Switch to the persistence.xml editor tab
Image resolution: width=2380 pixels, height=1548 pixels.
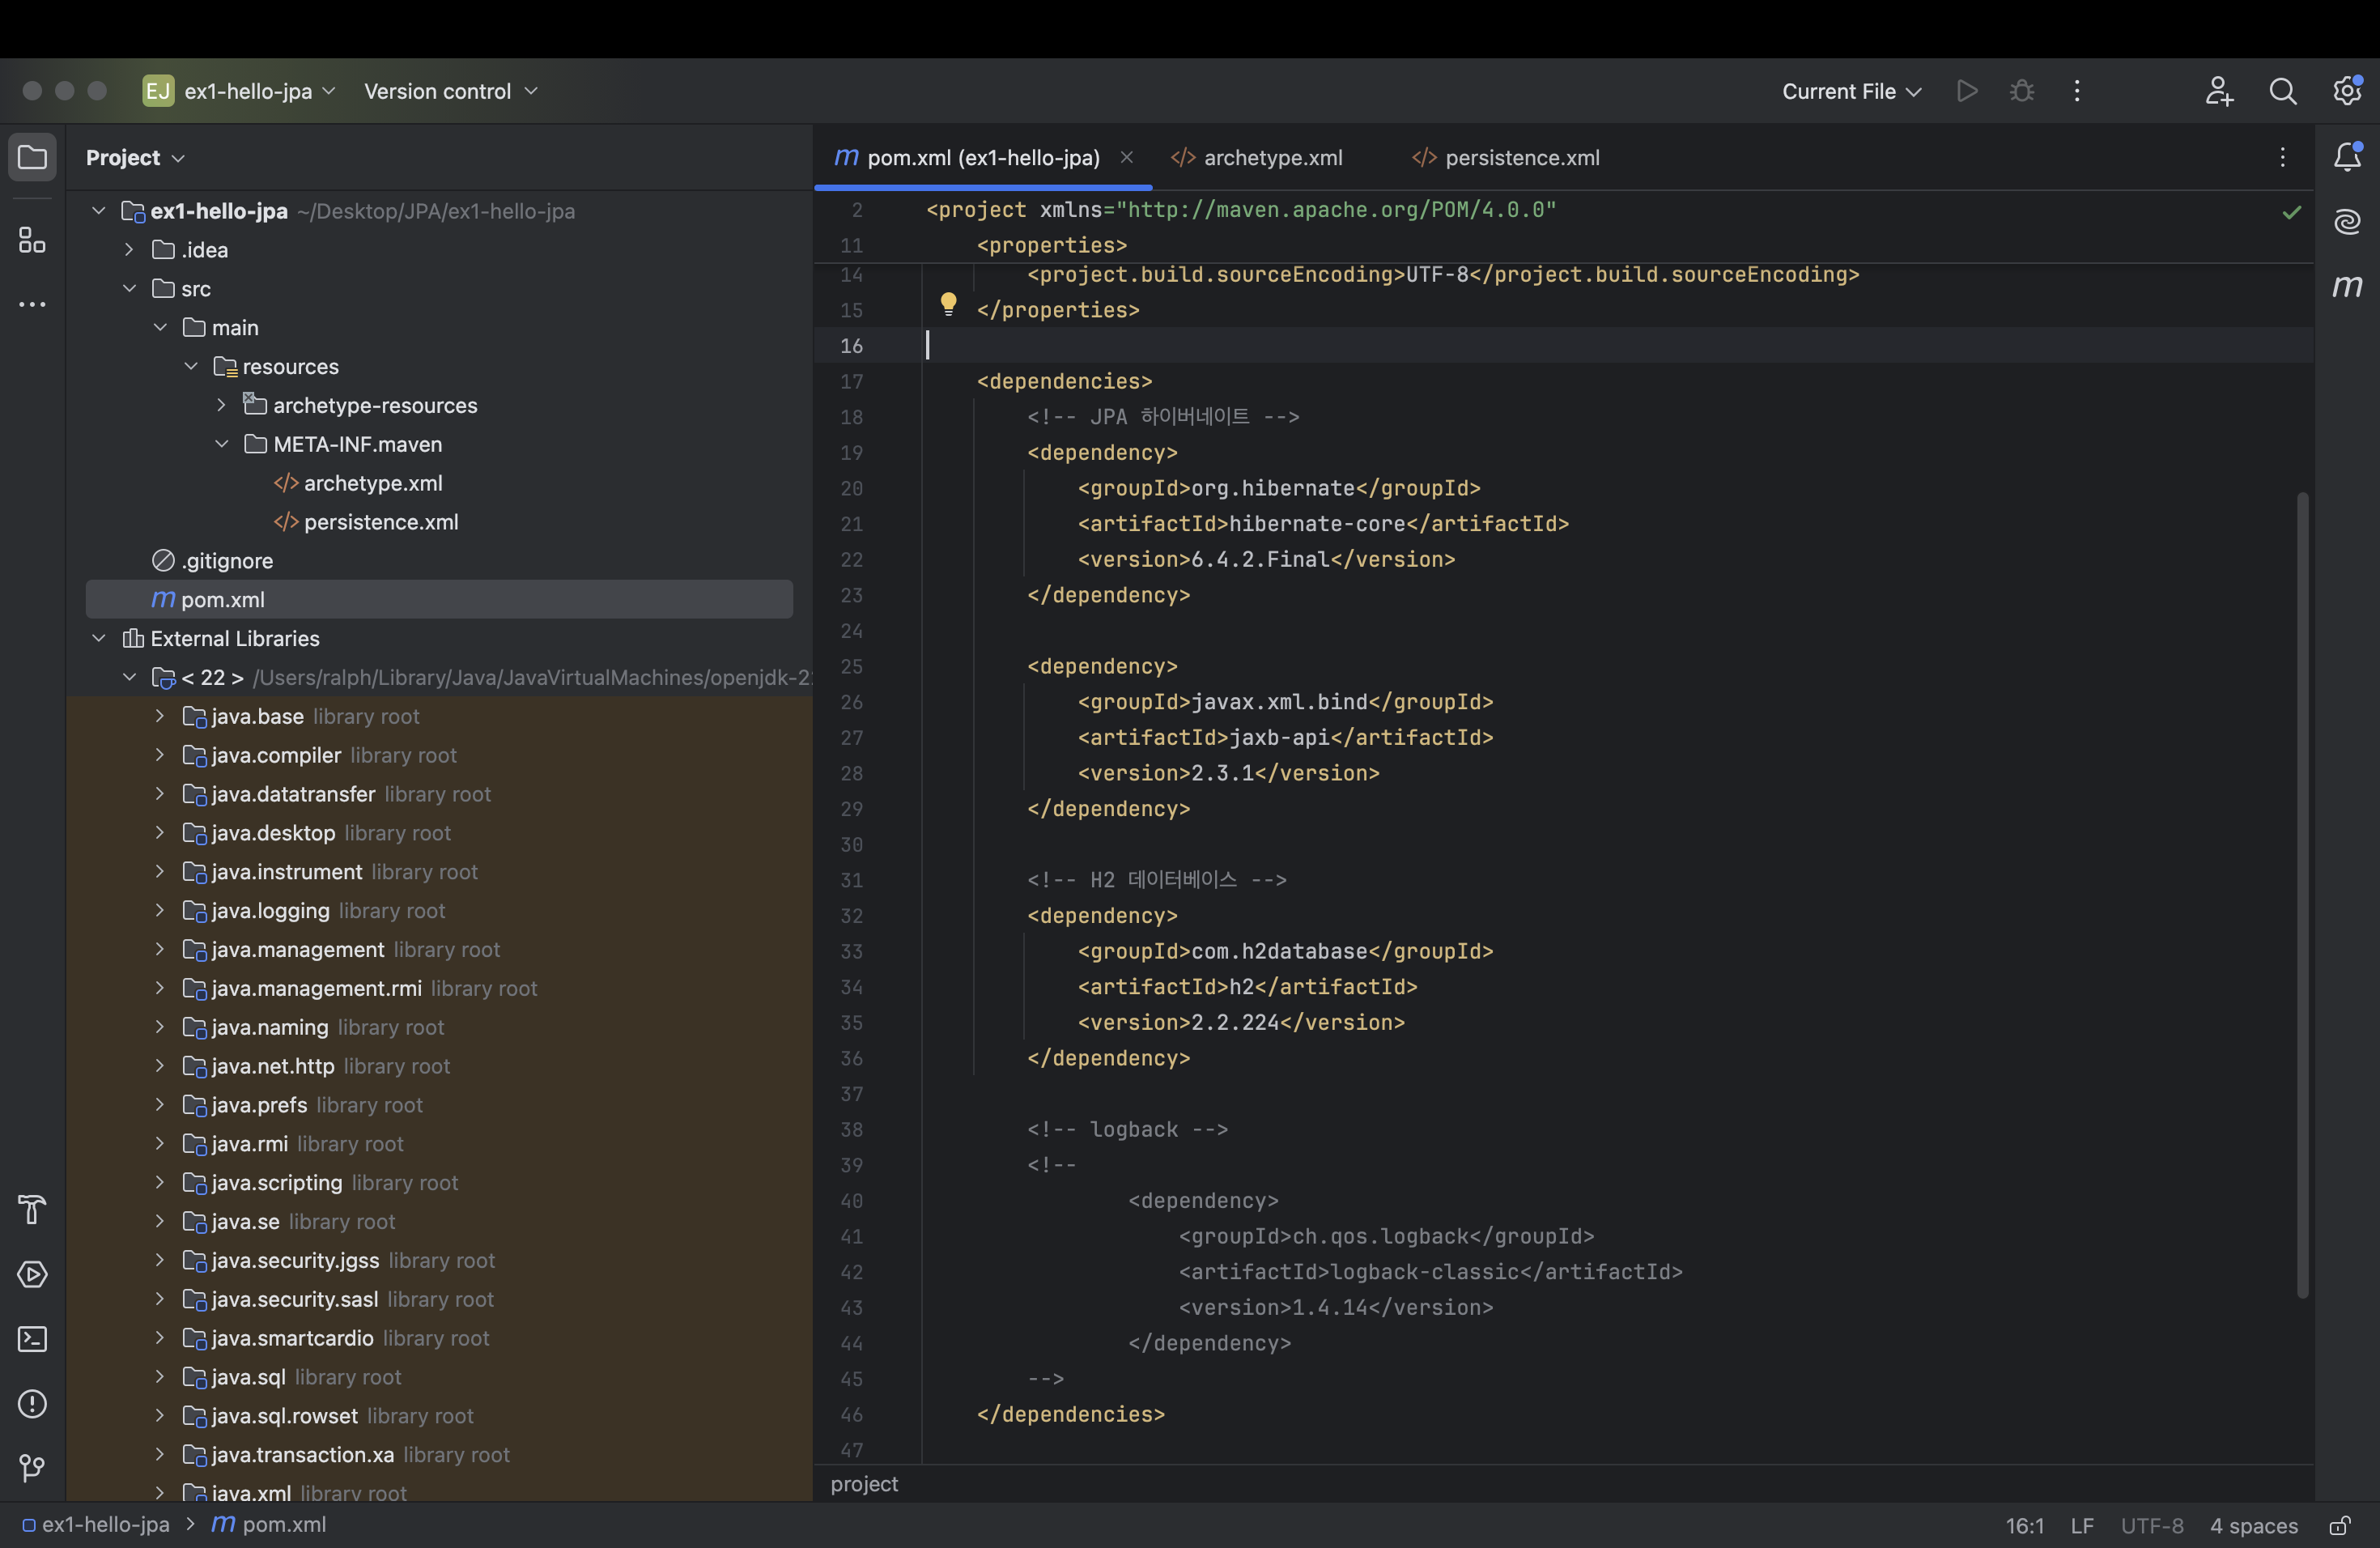(1505, 157)
